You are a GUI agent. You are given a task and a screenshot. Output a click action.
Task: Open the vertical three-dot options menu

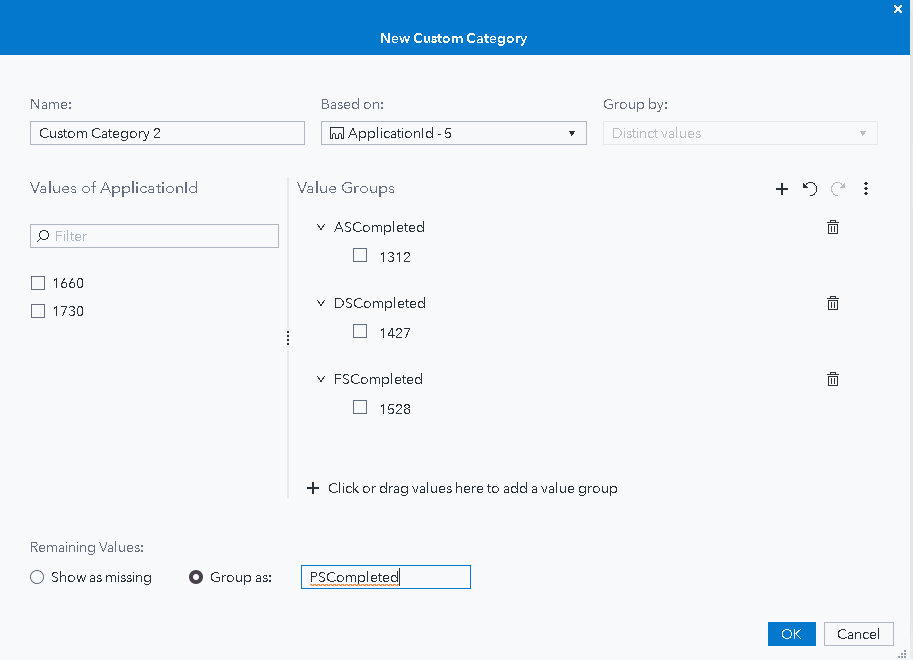(866, 189)
